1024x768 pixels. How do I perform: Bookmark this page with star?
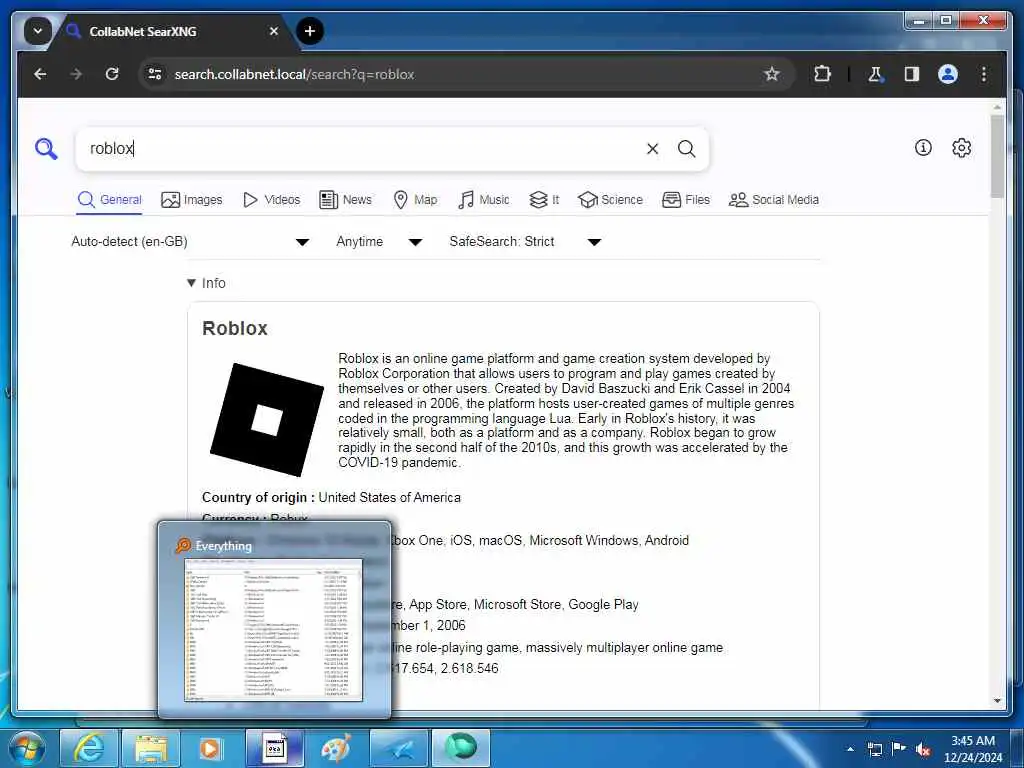pos(772,74)
